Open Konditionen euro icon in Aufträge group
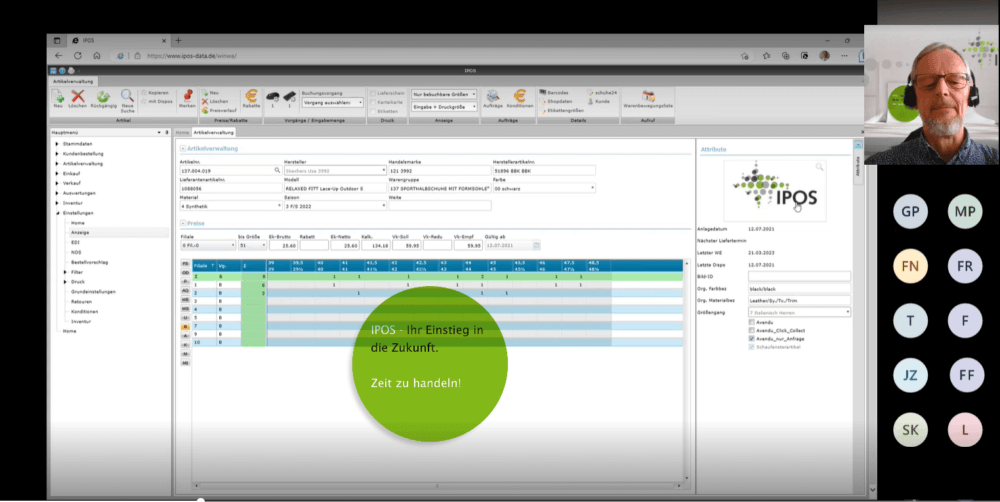 tap(520, 96)
